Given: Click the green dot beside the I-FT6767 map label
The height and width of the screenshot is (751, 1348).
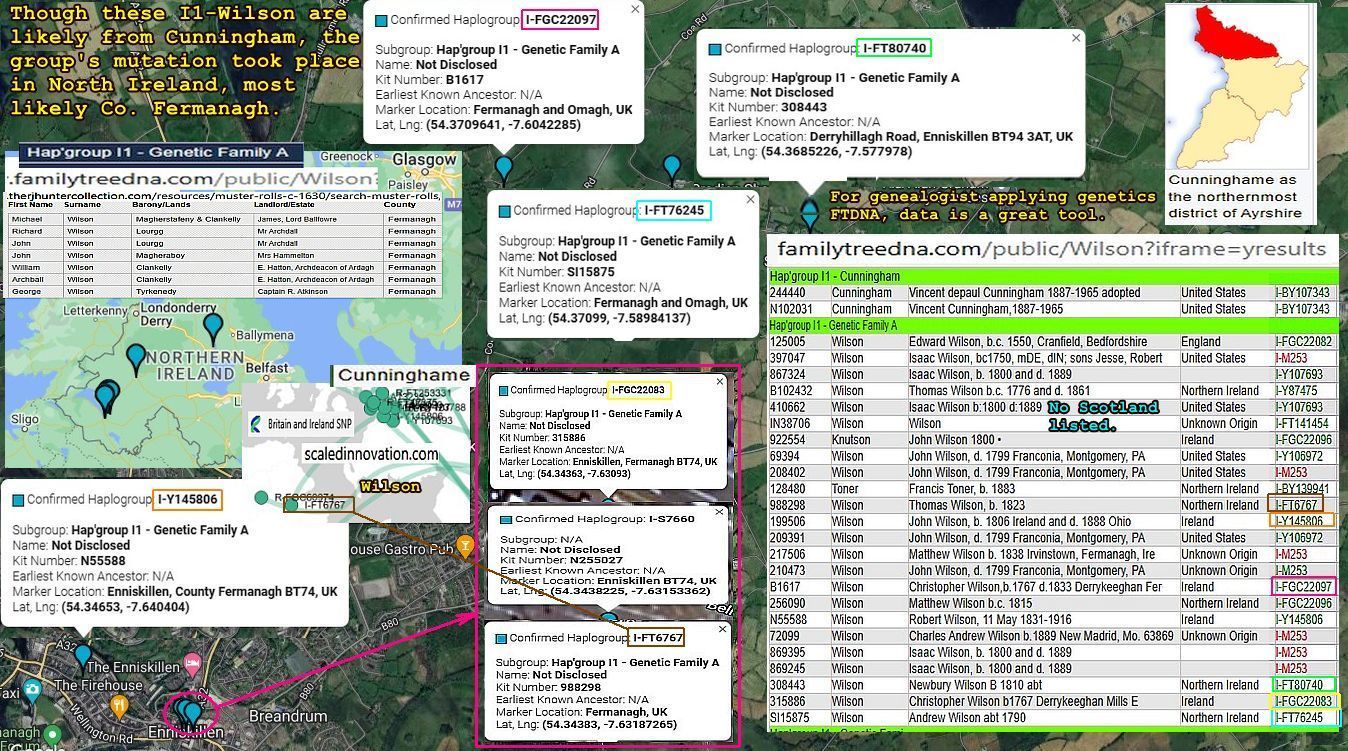Looking at the screenshot, I should [291, 505].
